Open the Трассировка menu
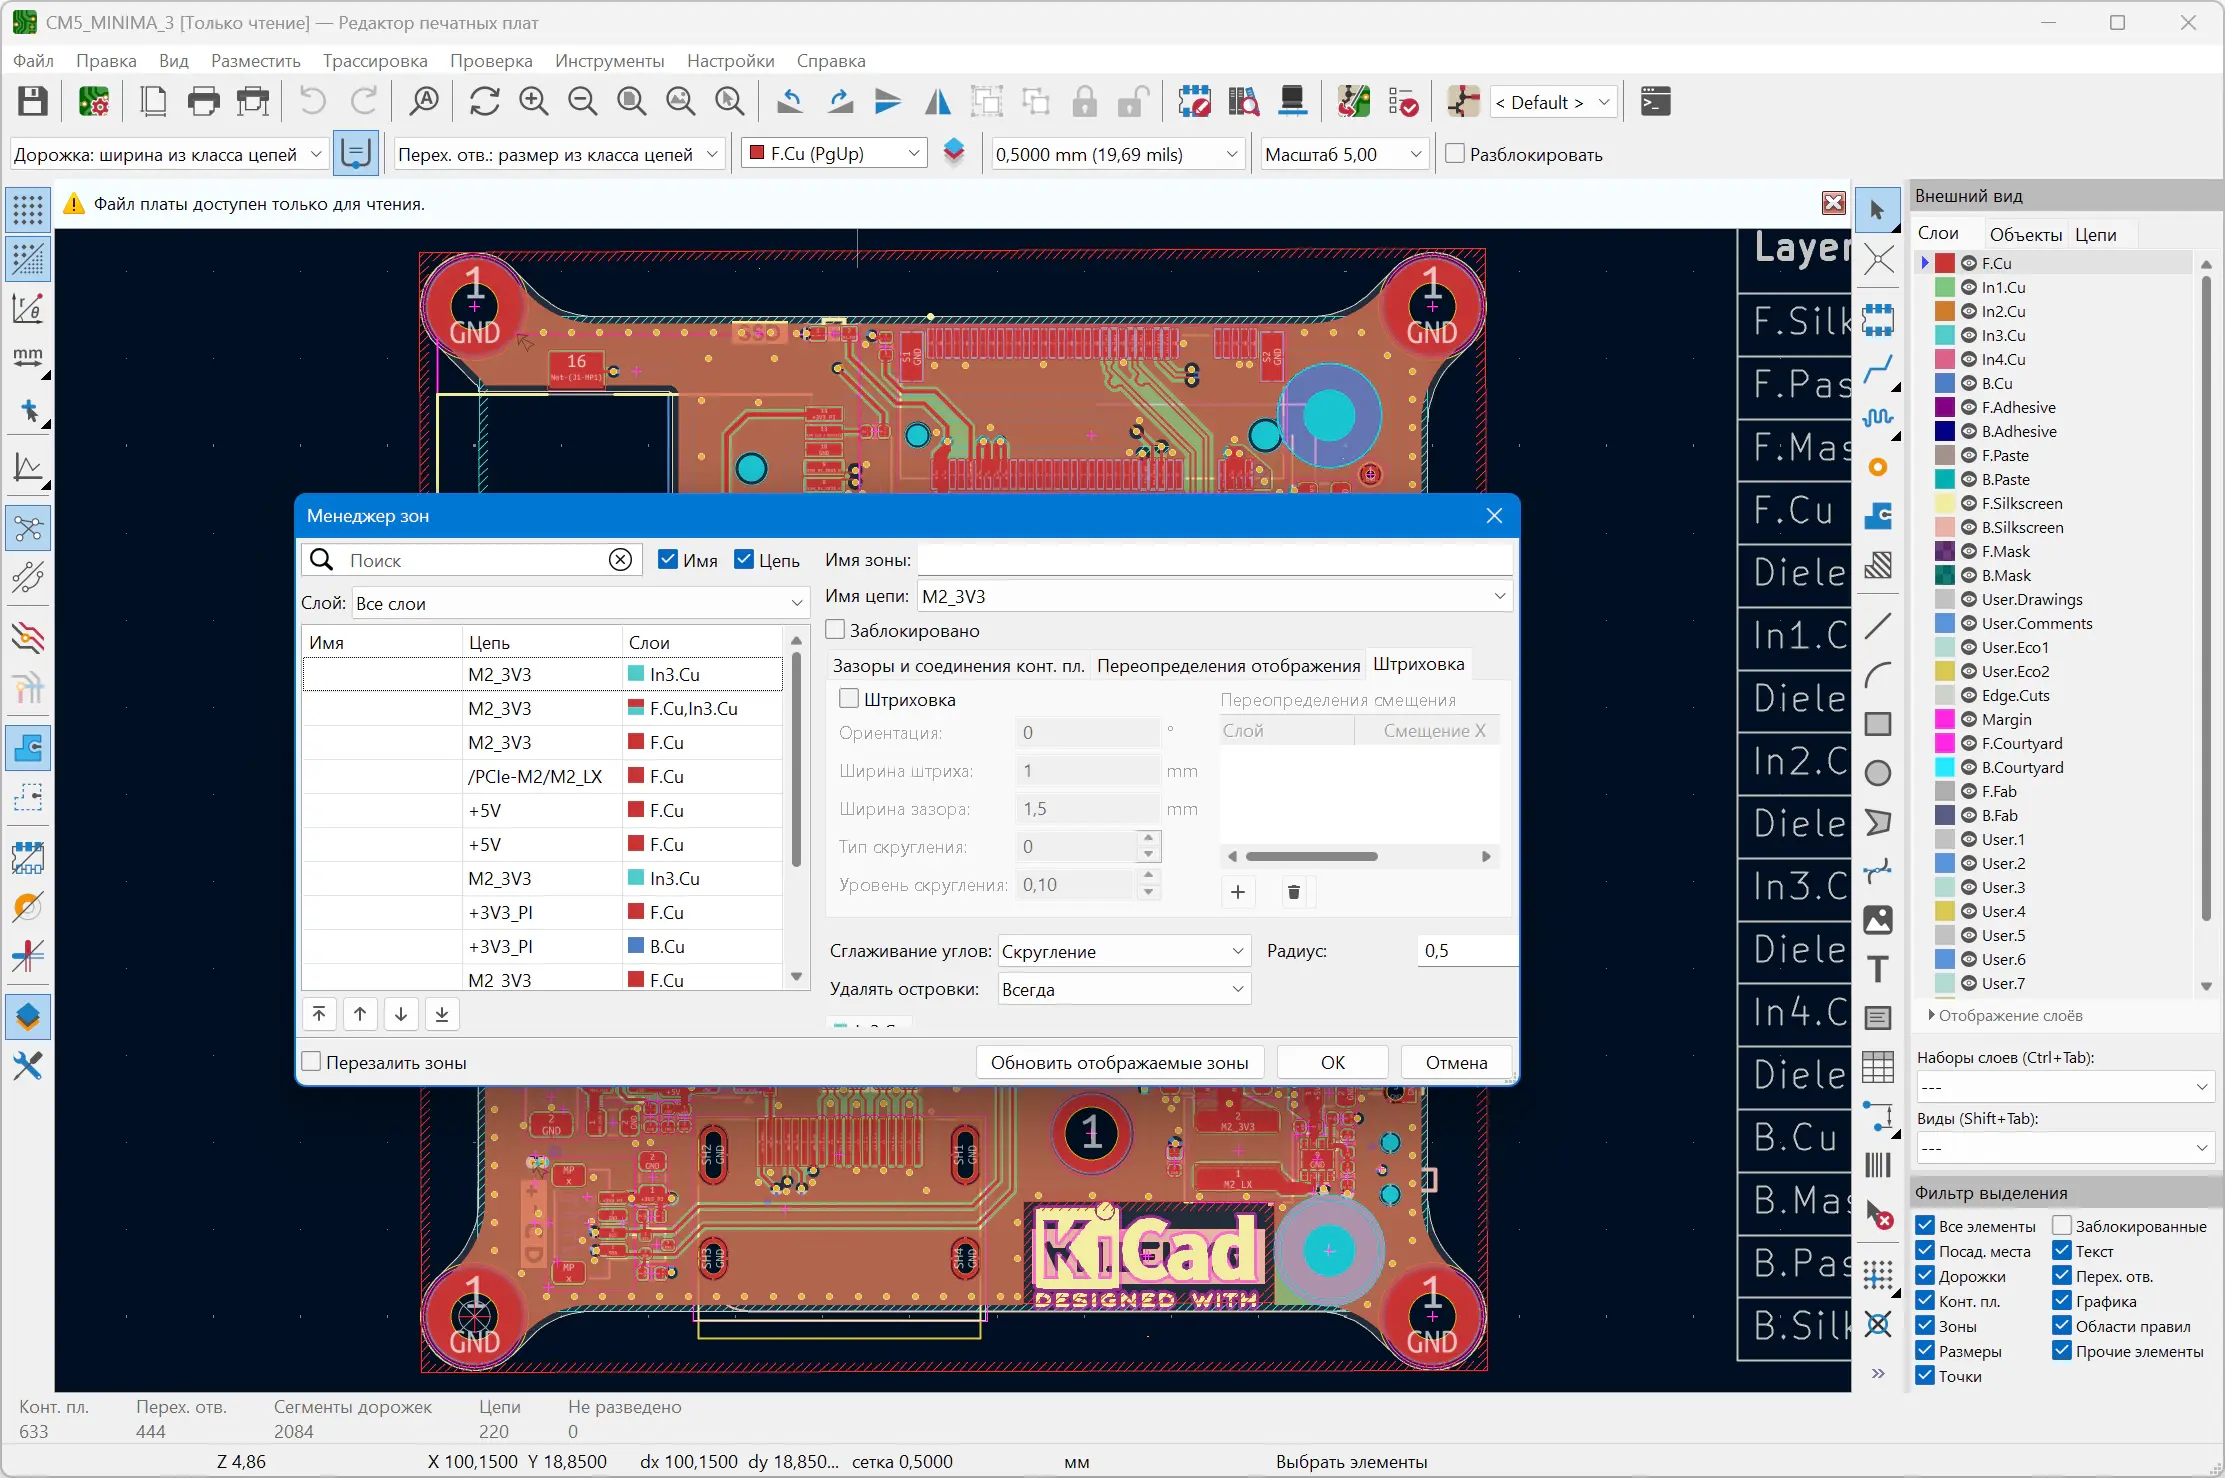 [x=374, y=61]
